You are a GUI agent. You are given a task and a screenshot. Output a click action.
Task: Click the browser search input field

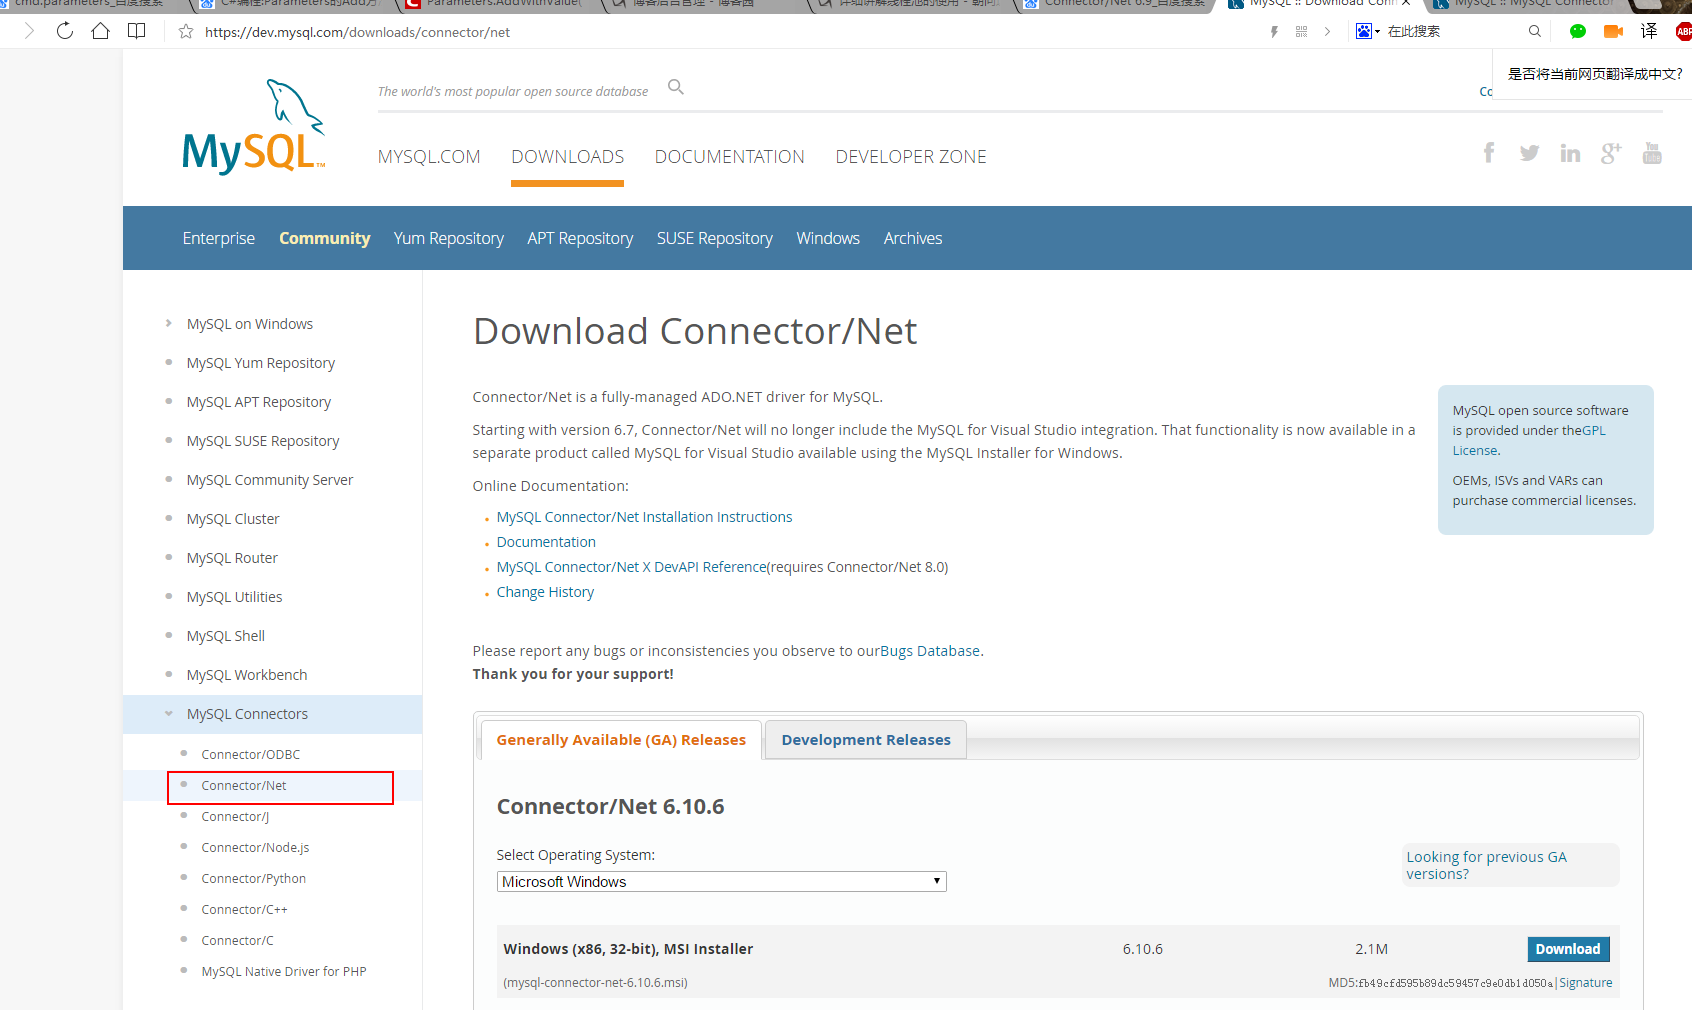1453,32
